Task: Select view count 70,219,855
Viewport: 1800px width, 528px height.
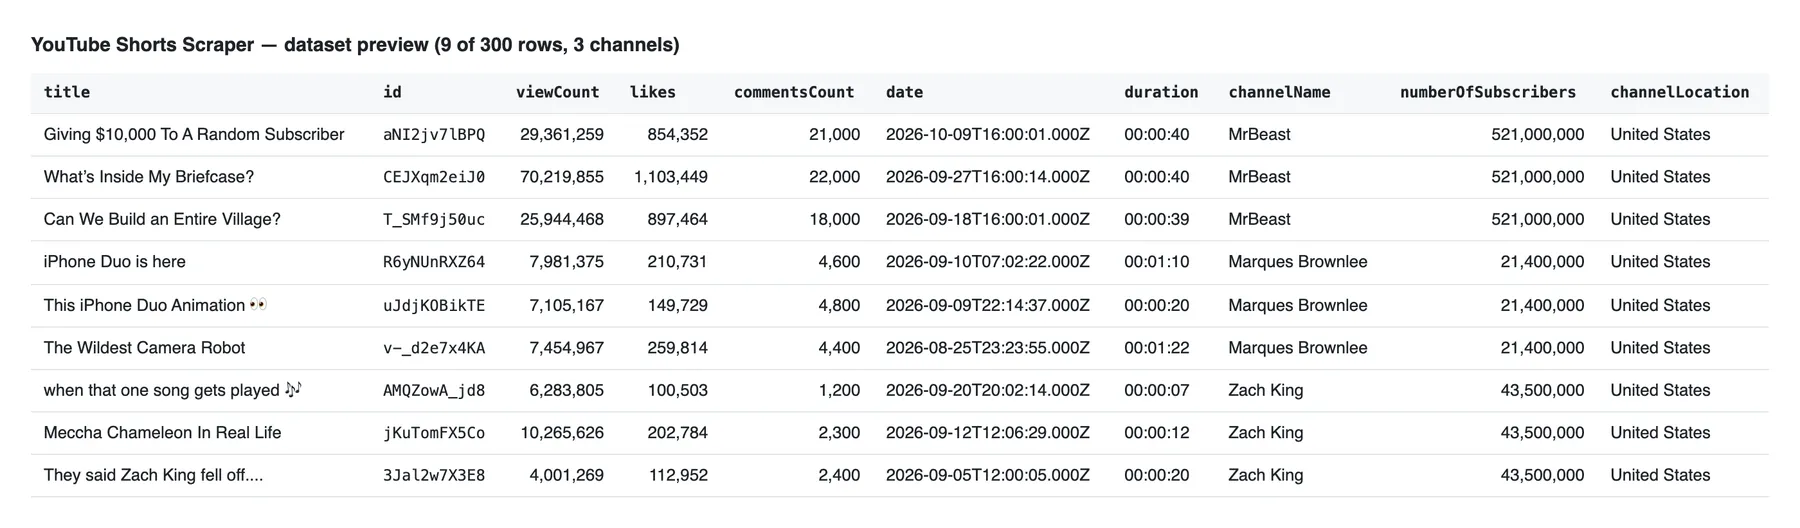Action: (x=562, y=177)
